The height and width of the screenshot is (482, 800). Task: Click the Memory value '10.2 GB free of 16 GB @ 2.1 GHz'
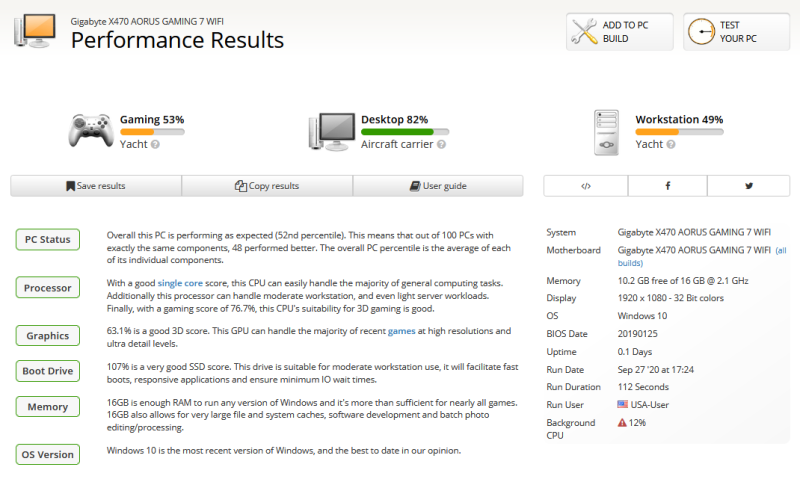[683, 281]
